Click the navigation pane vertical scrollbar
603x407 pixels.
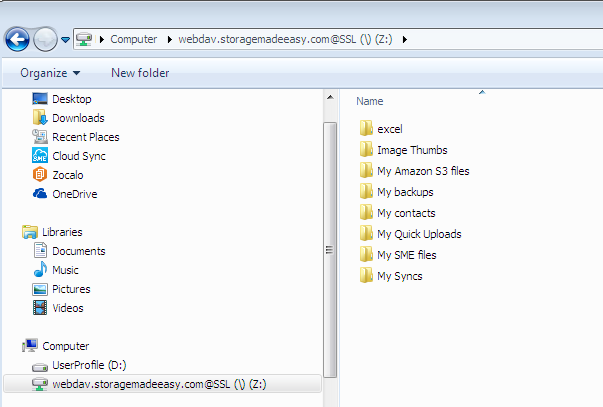click(331, 250)
